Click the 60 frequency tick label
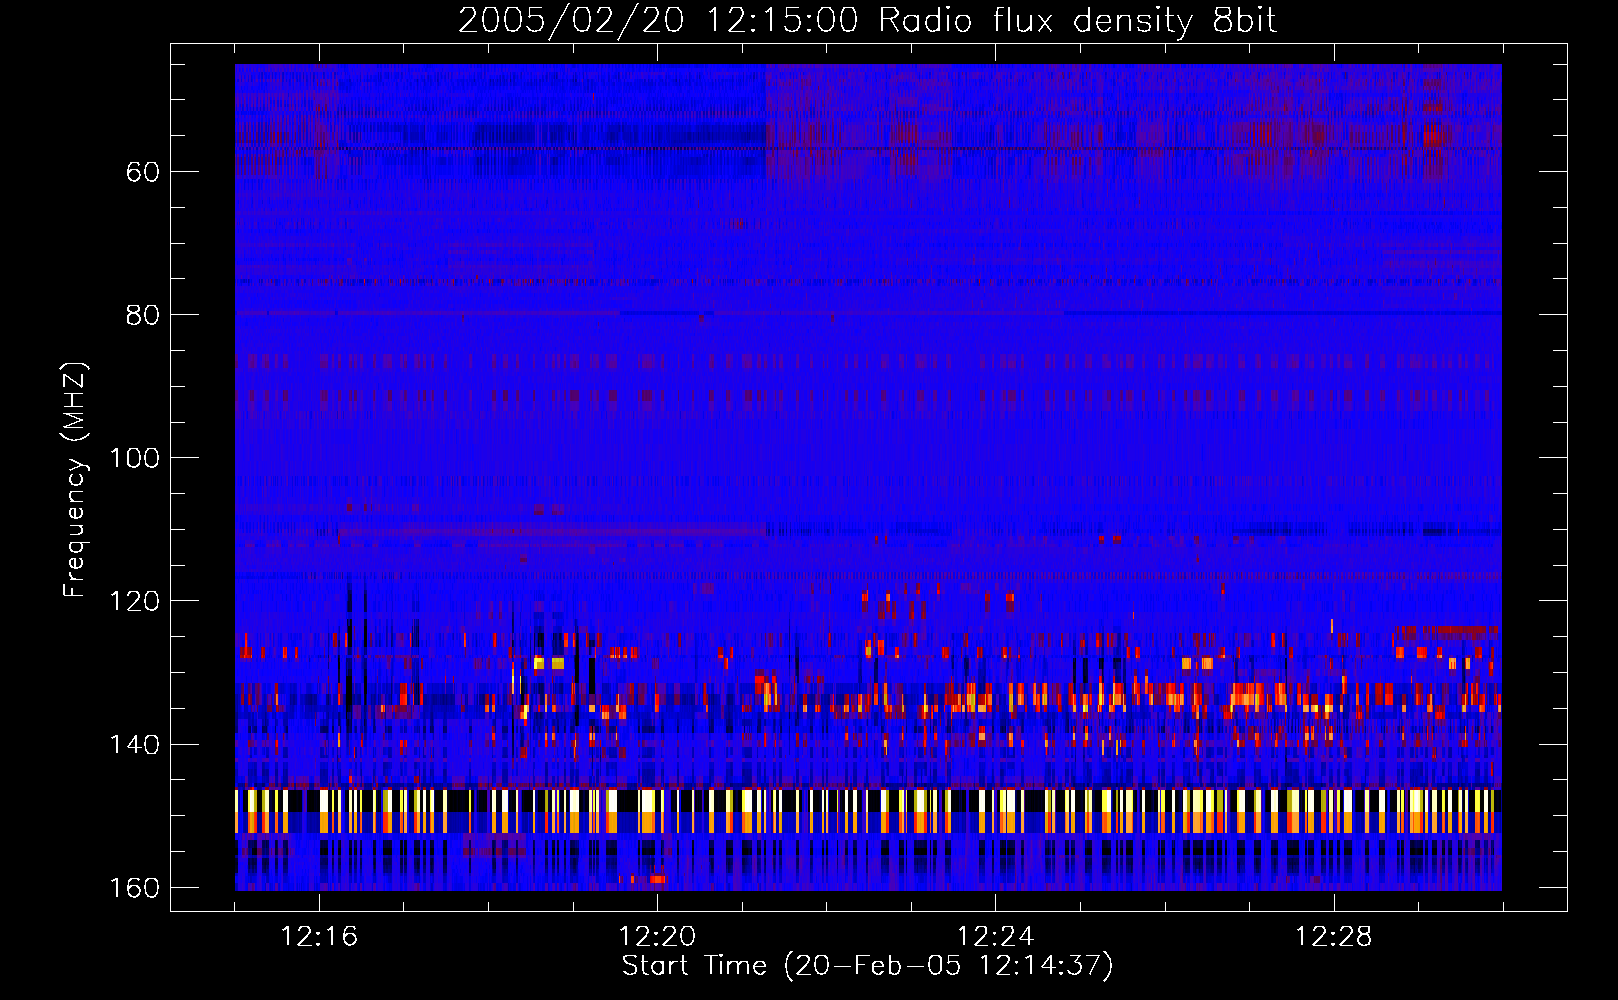The height and width of the screenshot is (1000, 1618). (x=142, y=172)
